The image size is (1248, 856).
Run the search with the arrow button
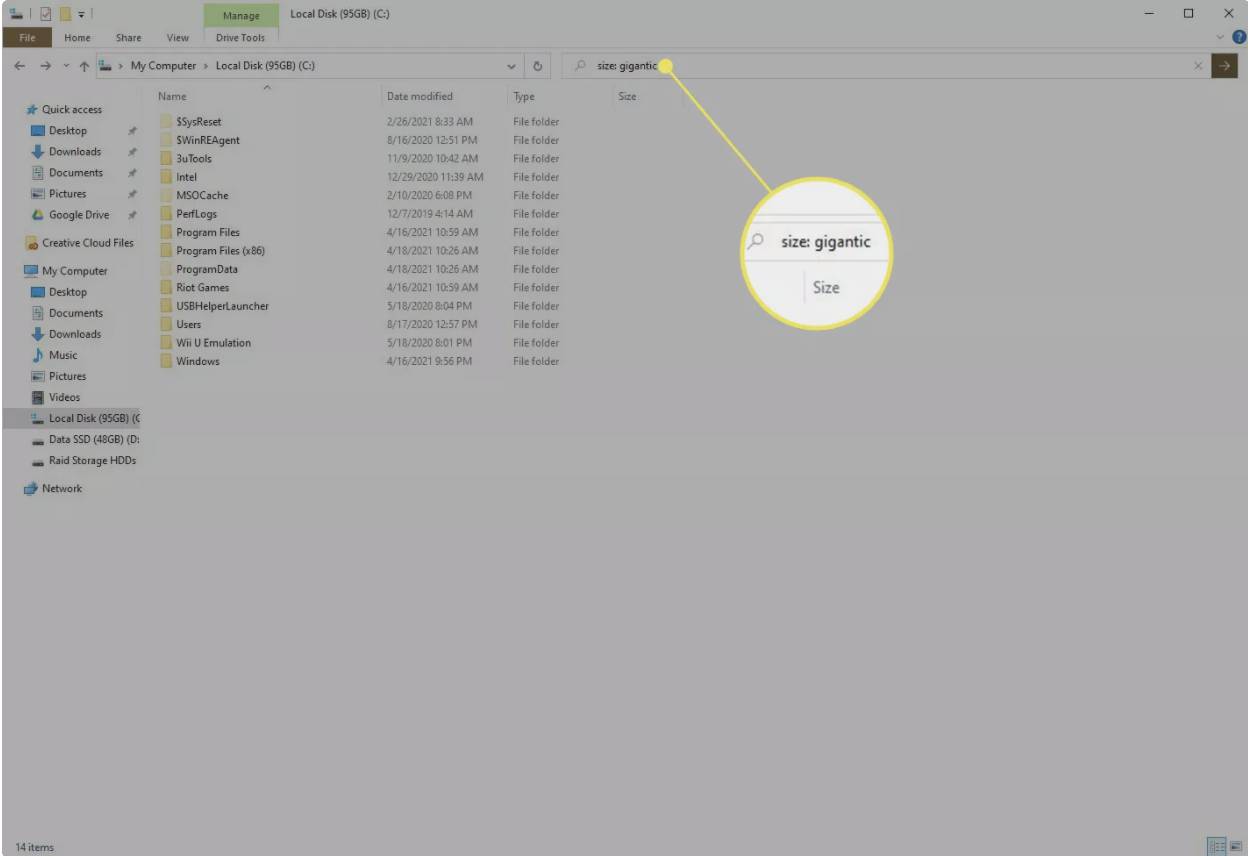(1223, 66)
